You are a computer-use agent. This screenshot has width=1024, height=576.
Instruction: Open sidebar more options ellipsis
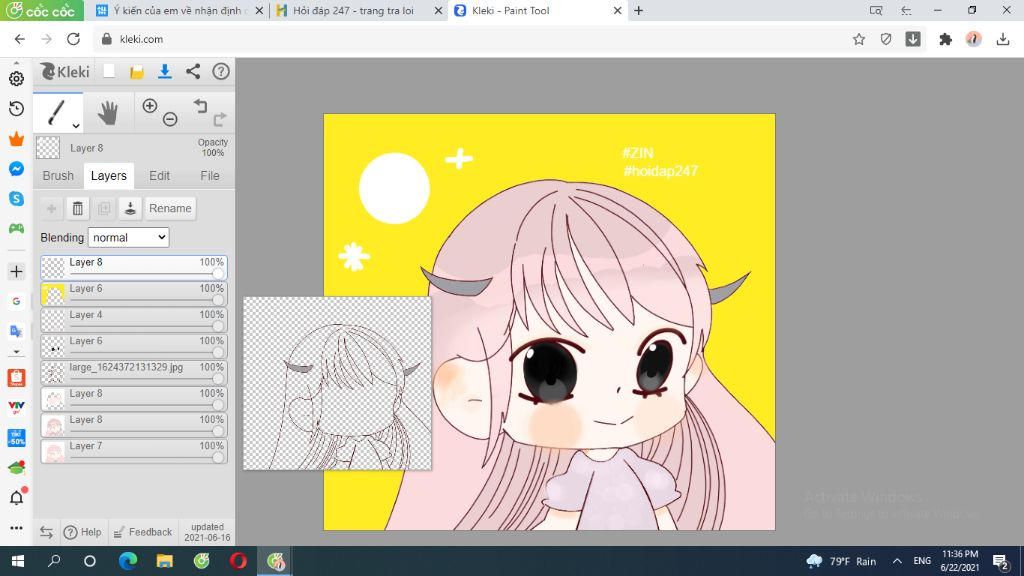(16, 528)
